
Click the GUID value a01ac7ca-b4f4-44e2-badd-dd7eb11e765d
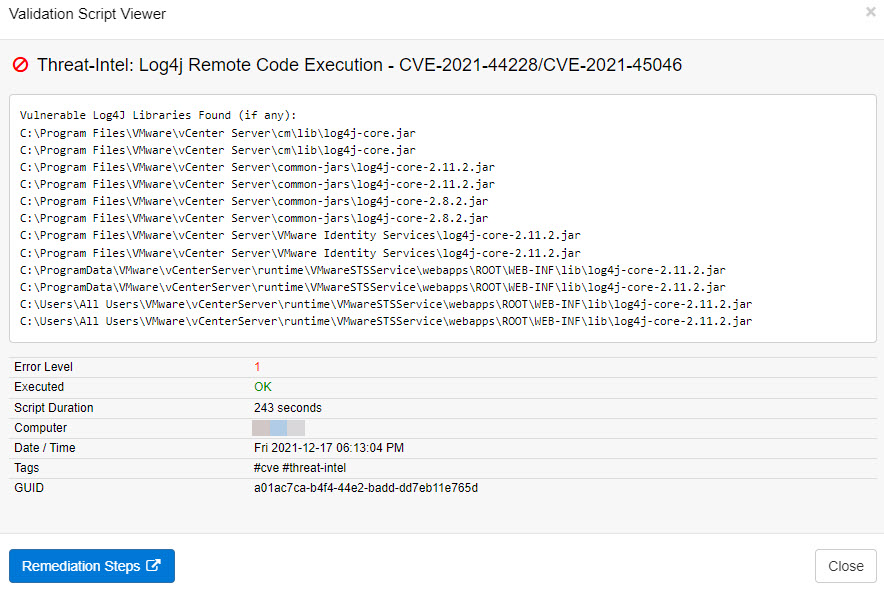[366, 488]
